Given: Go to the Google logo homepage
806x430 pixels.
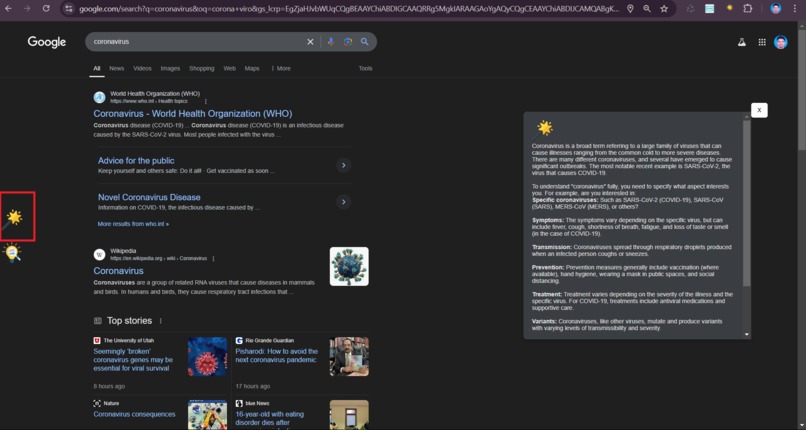Looking at the screenshot, I should [47, 42].
